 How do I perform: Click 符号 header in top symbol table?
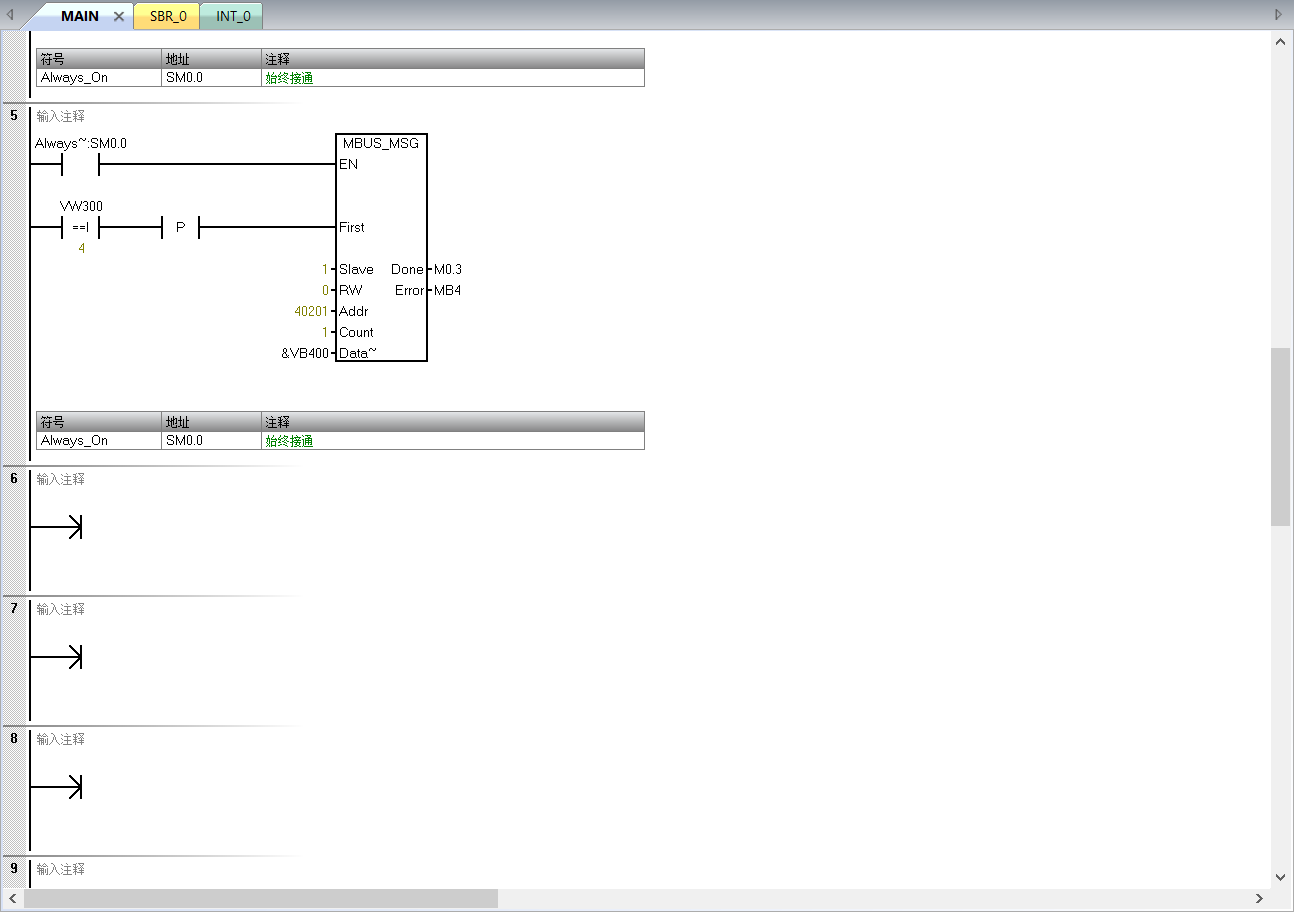99,59
